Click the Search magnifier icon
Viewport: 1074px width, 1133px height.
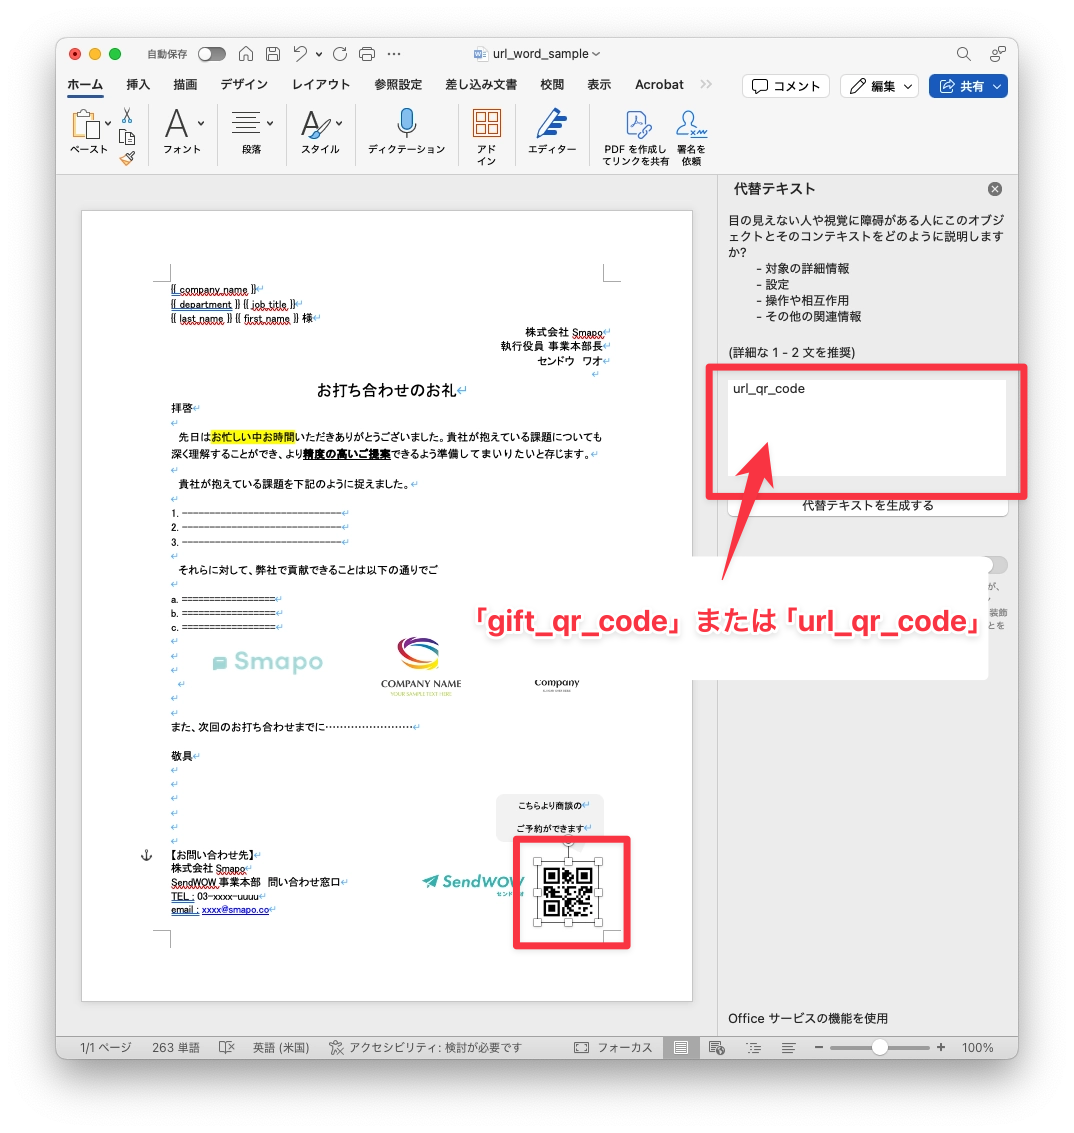coord(963,54)
